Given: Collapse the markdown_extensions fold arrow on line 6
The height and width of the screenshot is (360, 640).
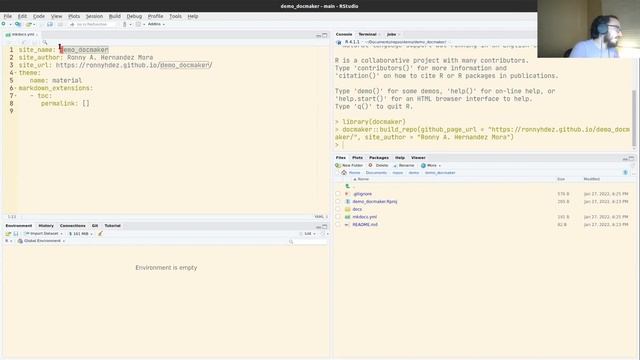Looking at the screenshot, I should pyautogui.click(x=16, y=88).
